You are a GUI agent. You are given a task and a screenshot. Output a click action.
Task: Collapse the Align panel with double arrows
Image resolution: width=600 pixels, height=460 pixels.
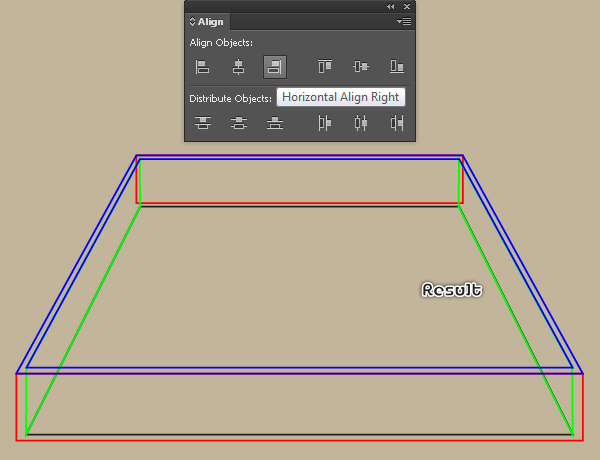tap(390, 7)
